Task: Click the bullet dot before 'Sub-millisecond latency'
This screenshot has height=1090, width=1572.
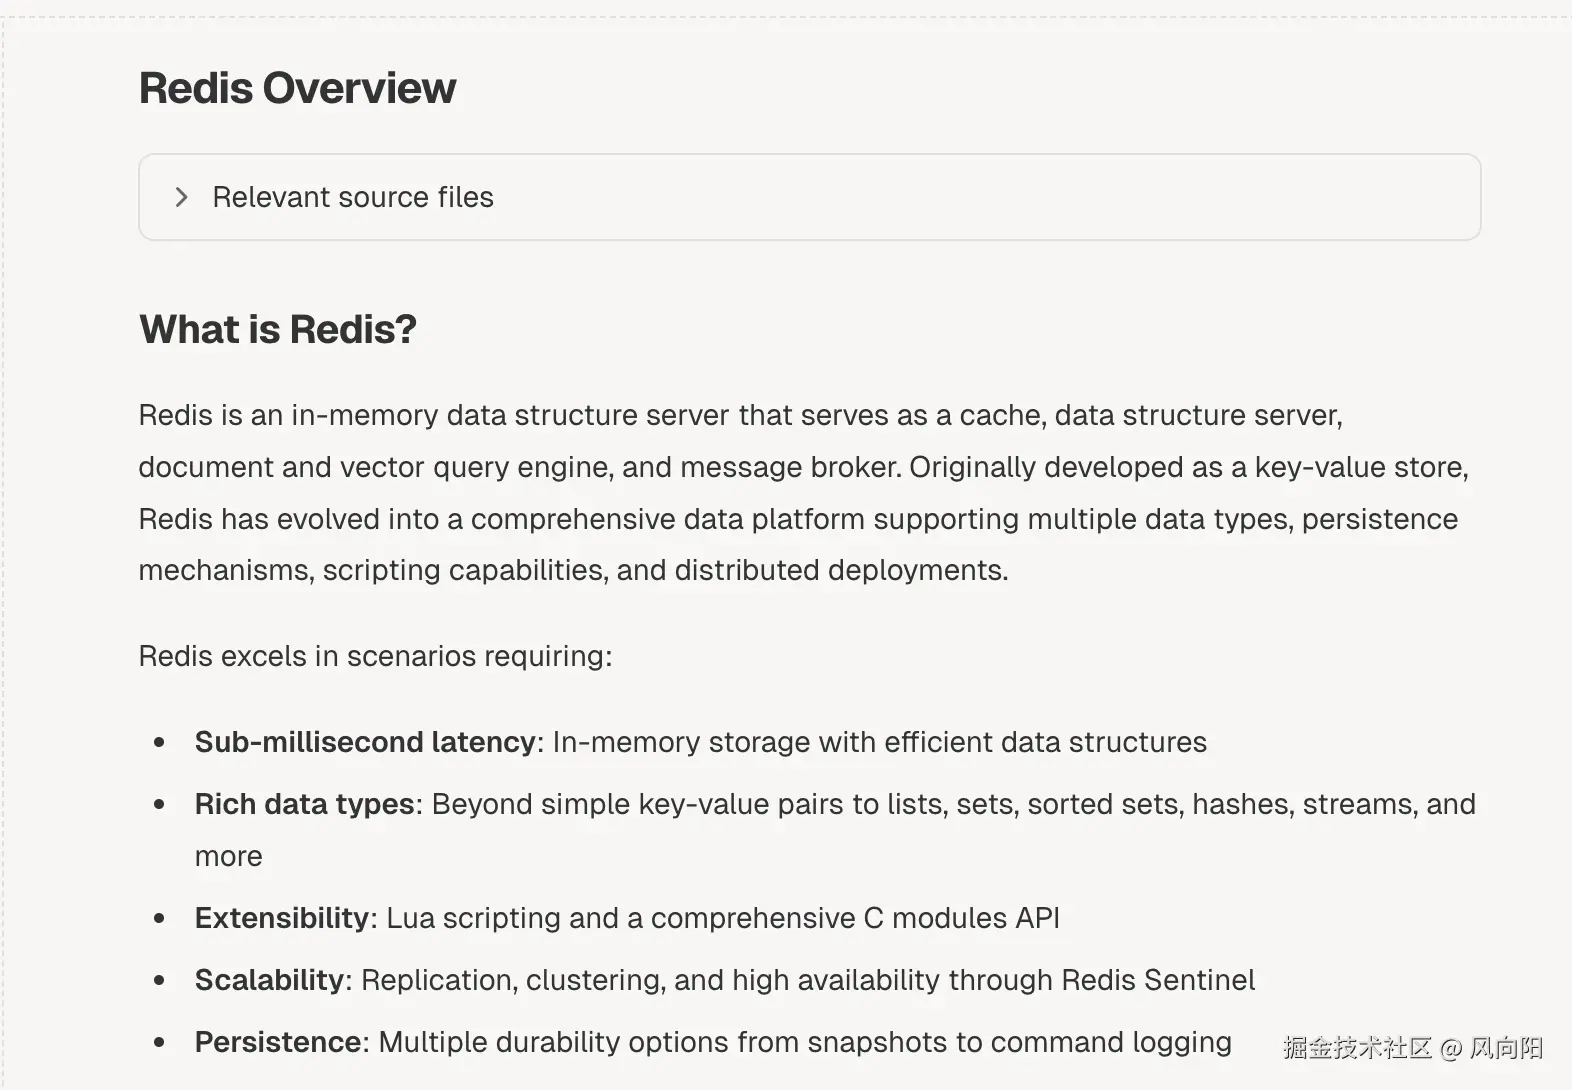Action: (x=159, y=742)
